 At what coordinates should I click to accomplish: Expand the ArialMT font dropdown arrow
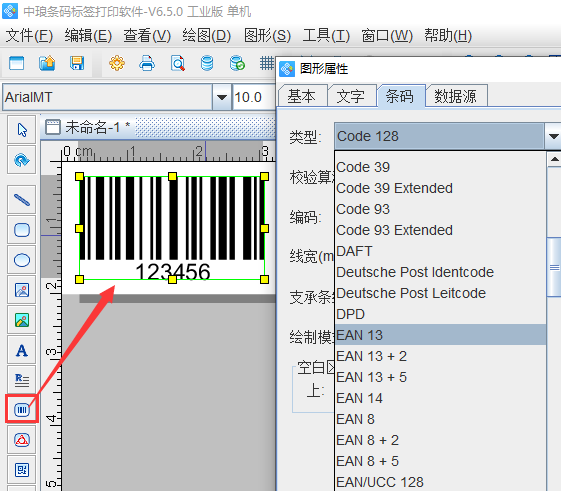(x=222, y=97)
